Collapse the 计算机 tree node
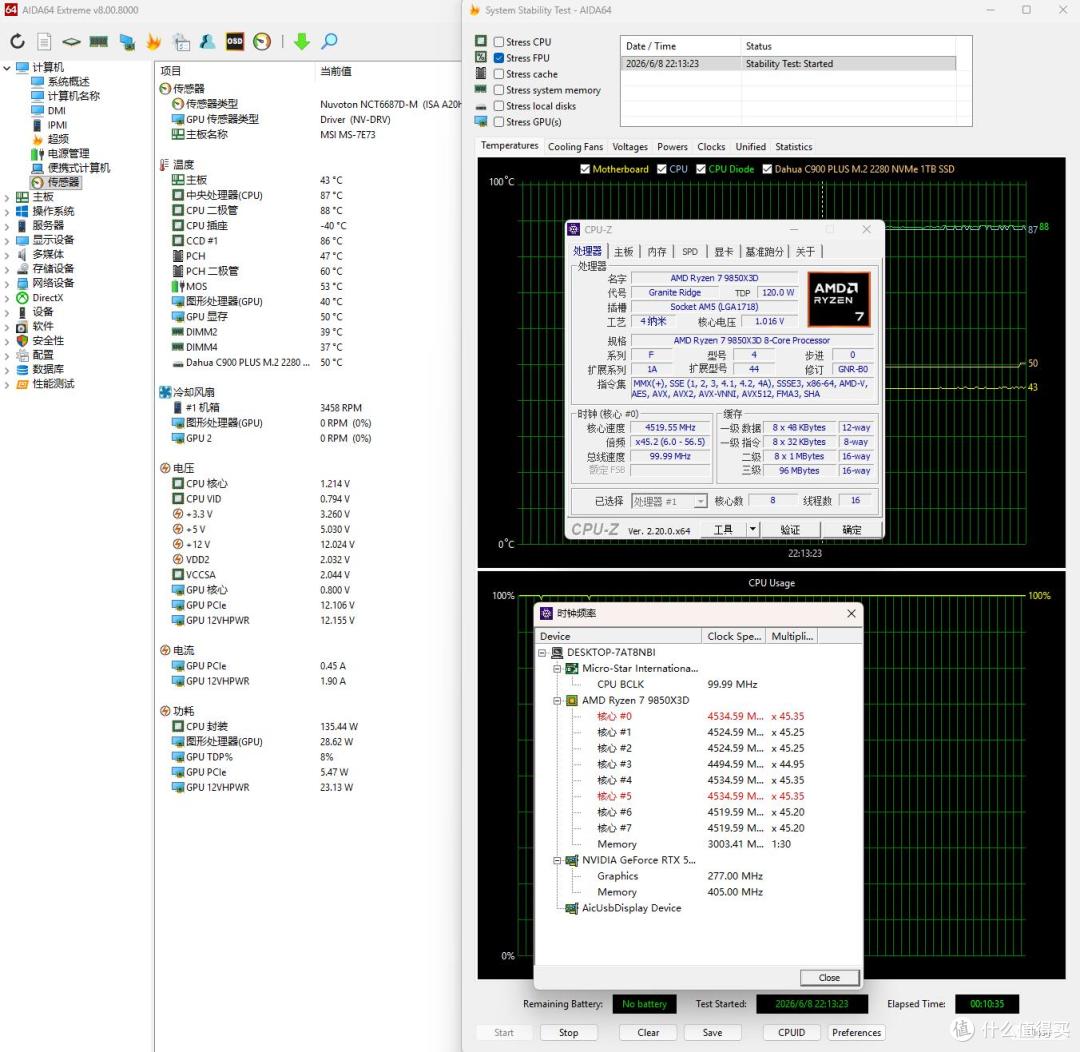Image resolution: width=1080 pixels, height=1052 pixels. tap(7, 68)
